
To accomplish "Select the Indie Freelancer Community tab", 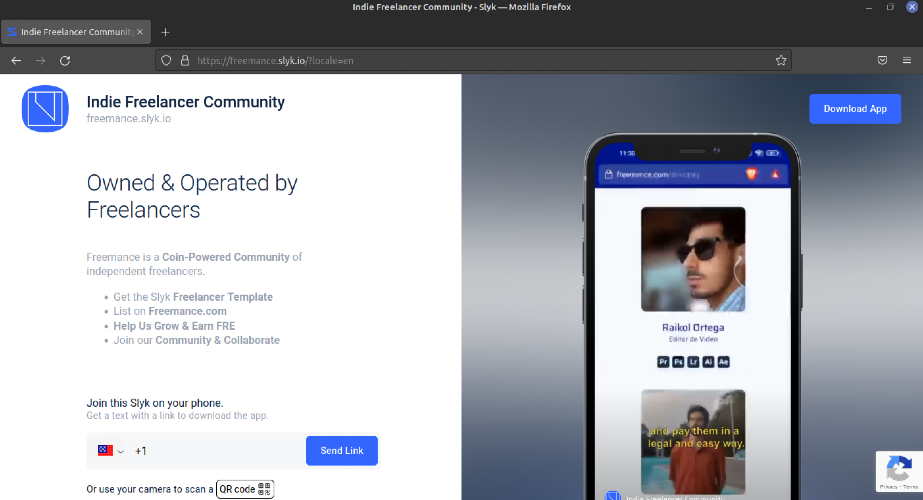I will coord(76,32).
